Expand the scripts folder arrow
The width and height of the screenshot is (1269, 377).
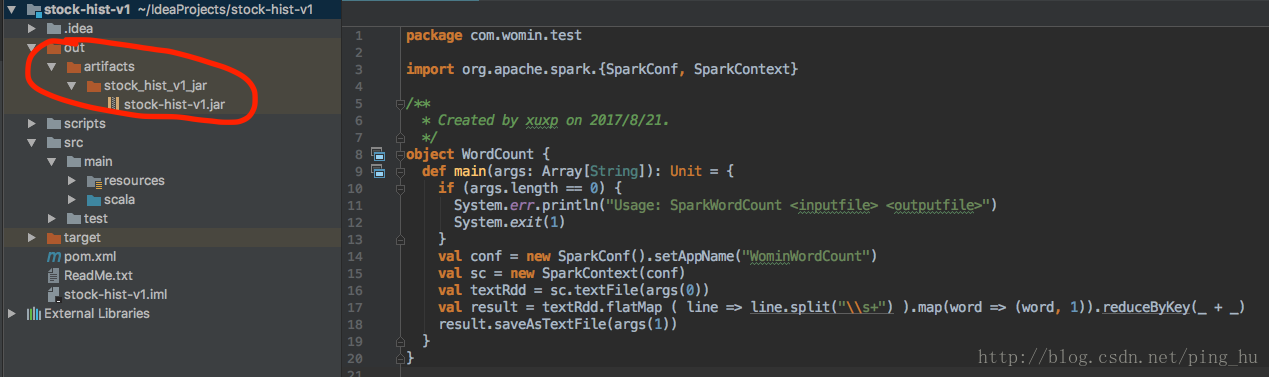coord(32,123)
